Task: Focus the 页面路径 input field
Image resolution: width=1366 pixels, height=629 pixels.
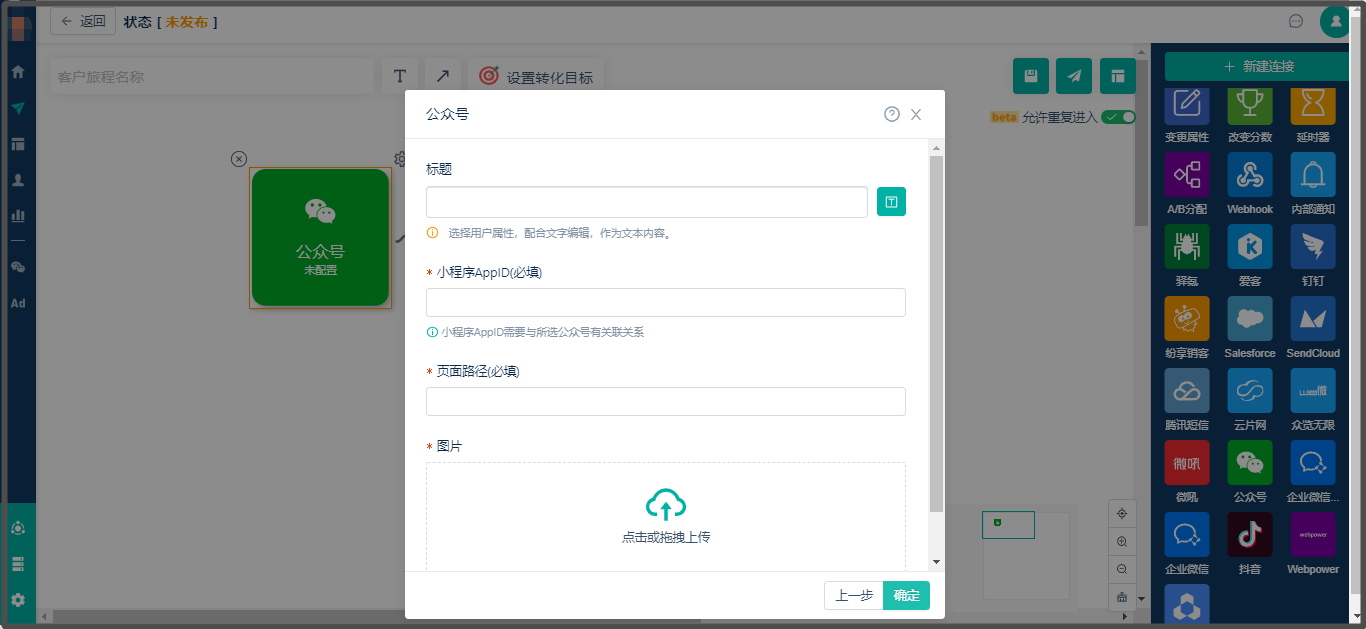Action: [666, 401]
